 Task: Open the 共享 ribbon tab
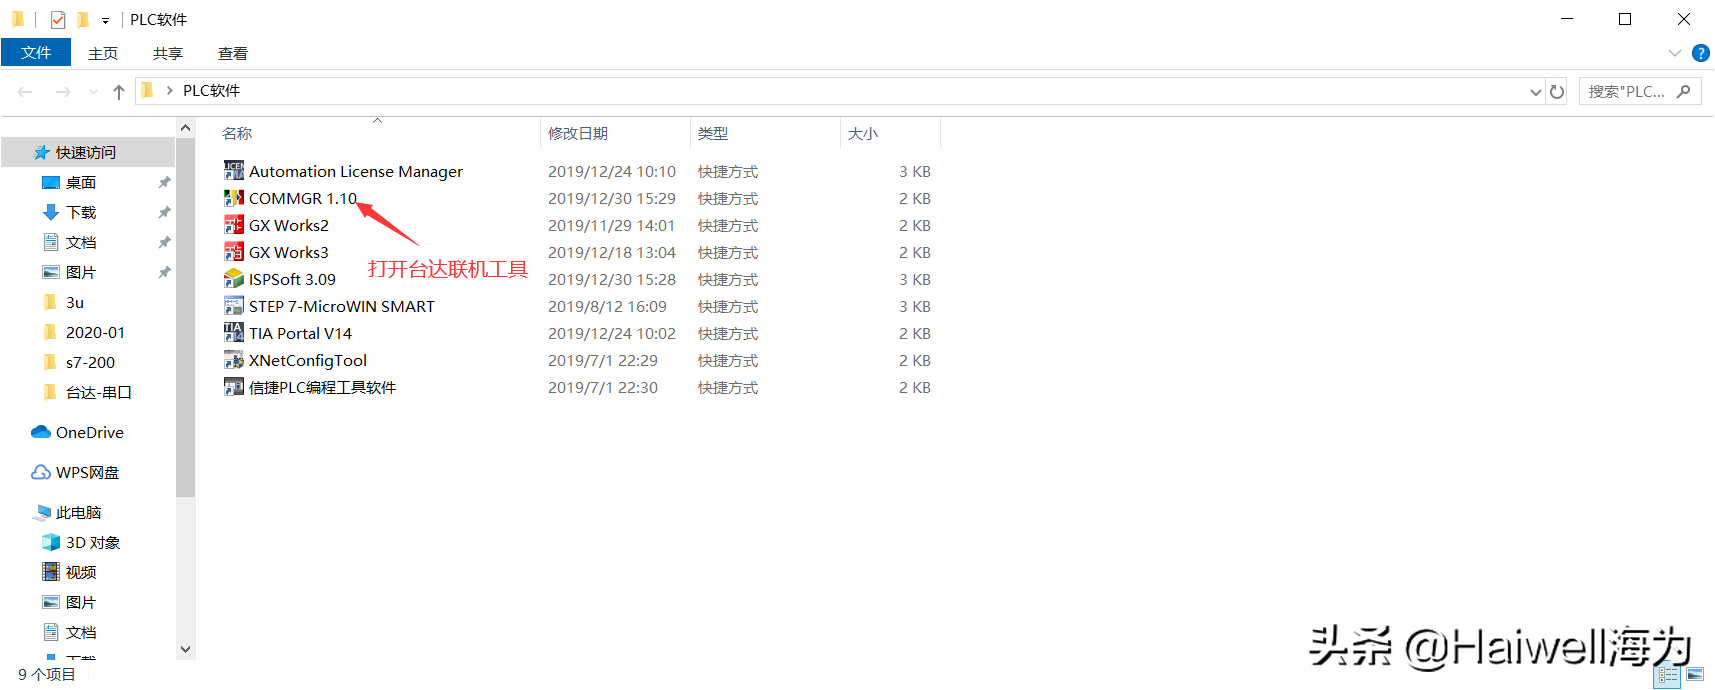(168, 53)
